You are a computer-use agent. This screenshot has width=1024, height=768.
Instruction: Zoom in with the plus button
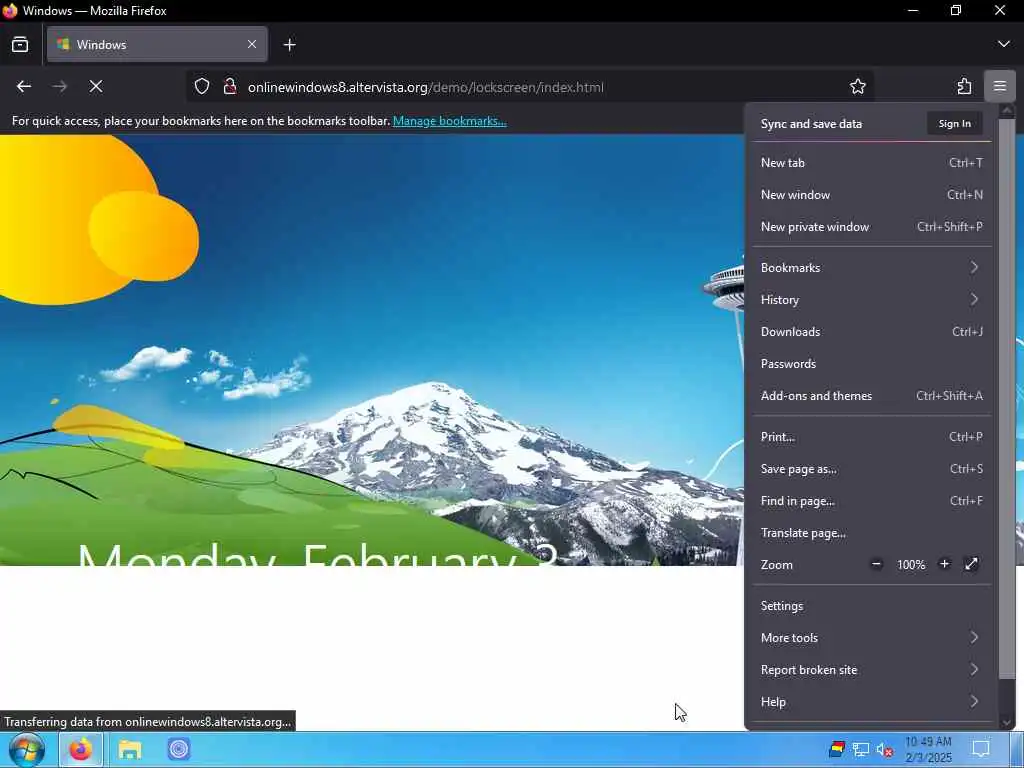(944, 564)
